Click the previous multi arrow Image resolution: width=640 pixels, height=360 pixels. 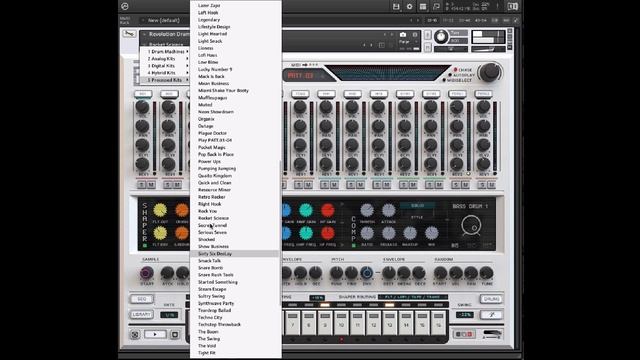pos(411,20)
